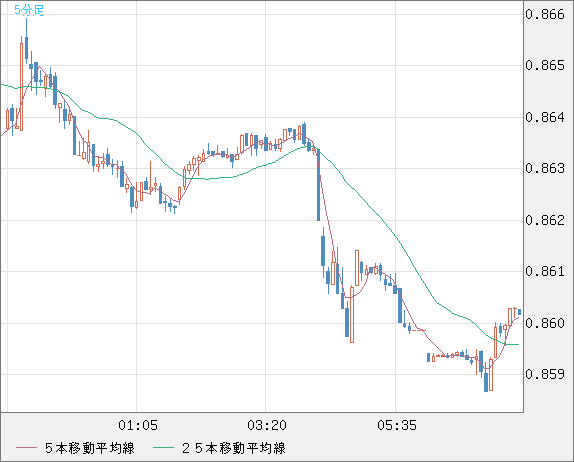Click the 0.863 price axis label
The width and height of the screenshot is (574, 462).
coord(545,168)
